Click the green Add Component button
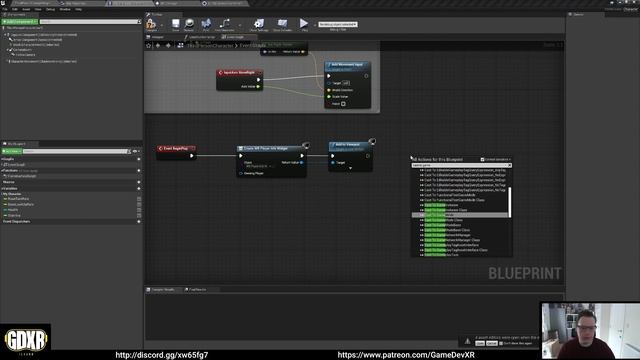 (20, 22)
